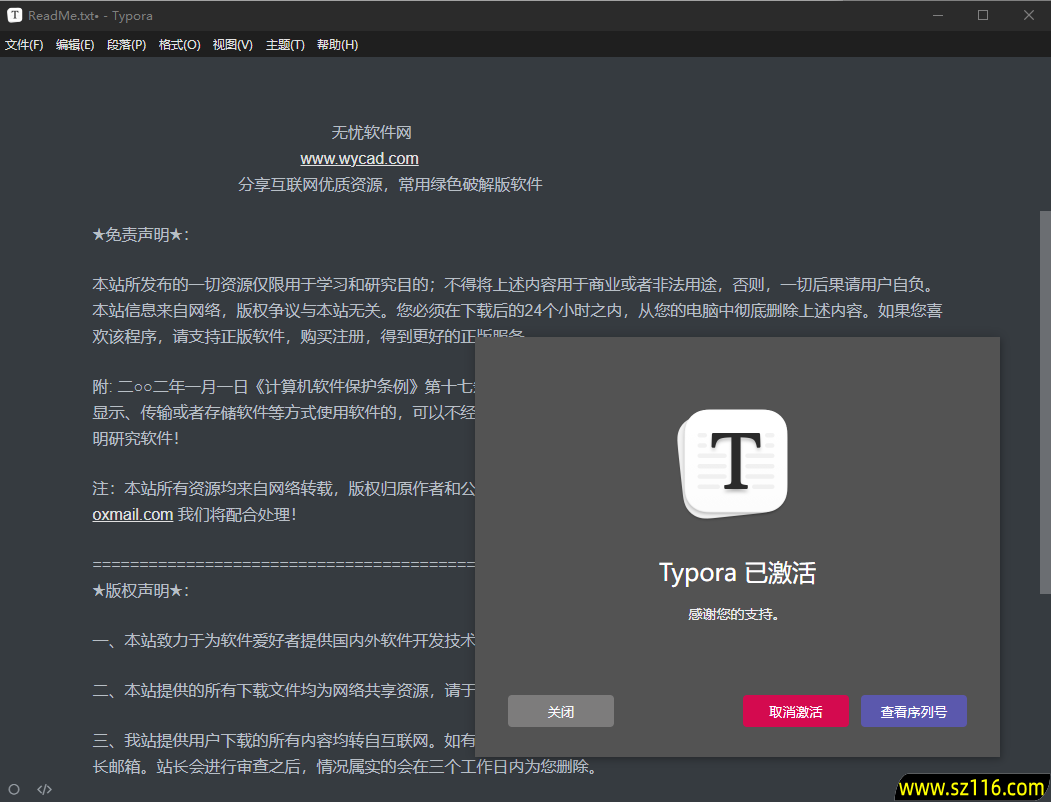
Task: Open the 格式(O) menu
Action: [179, 45]
